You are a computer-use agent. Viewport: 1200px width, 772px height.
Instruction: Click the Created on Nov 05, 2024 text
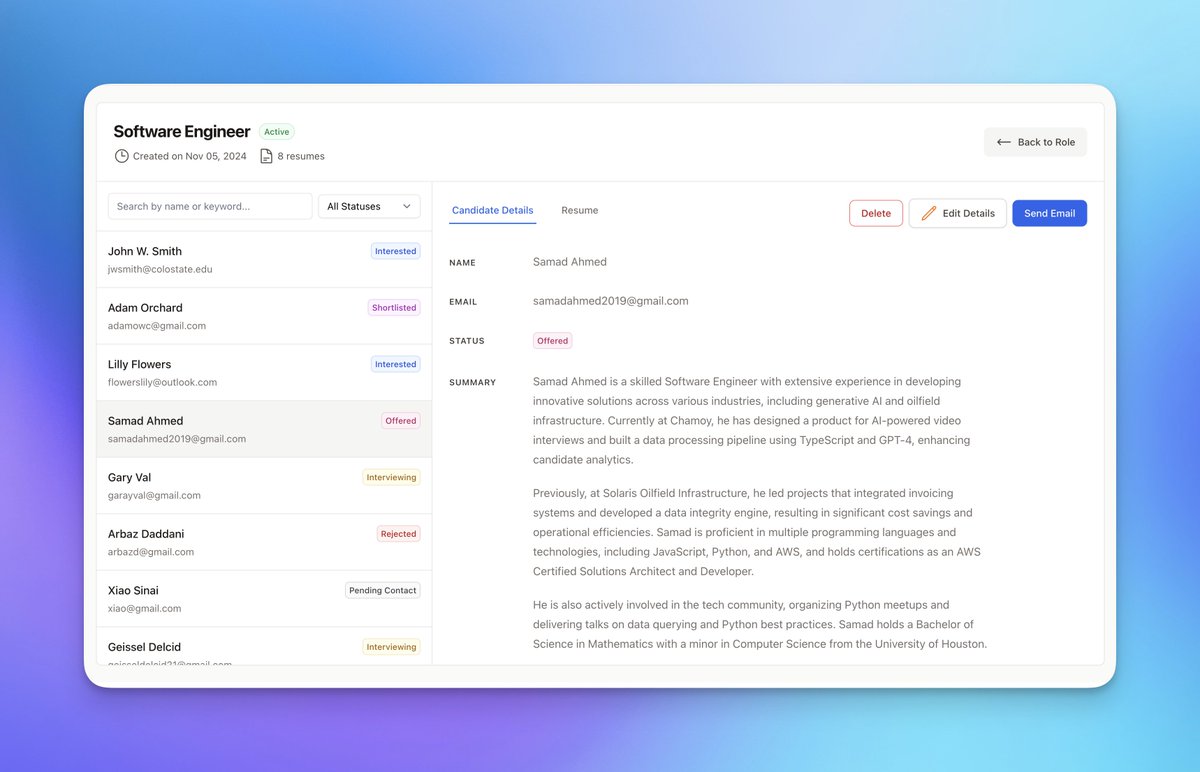(190, 156)
